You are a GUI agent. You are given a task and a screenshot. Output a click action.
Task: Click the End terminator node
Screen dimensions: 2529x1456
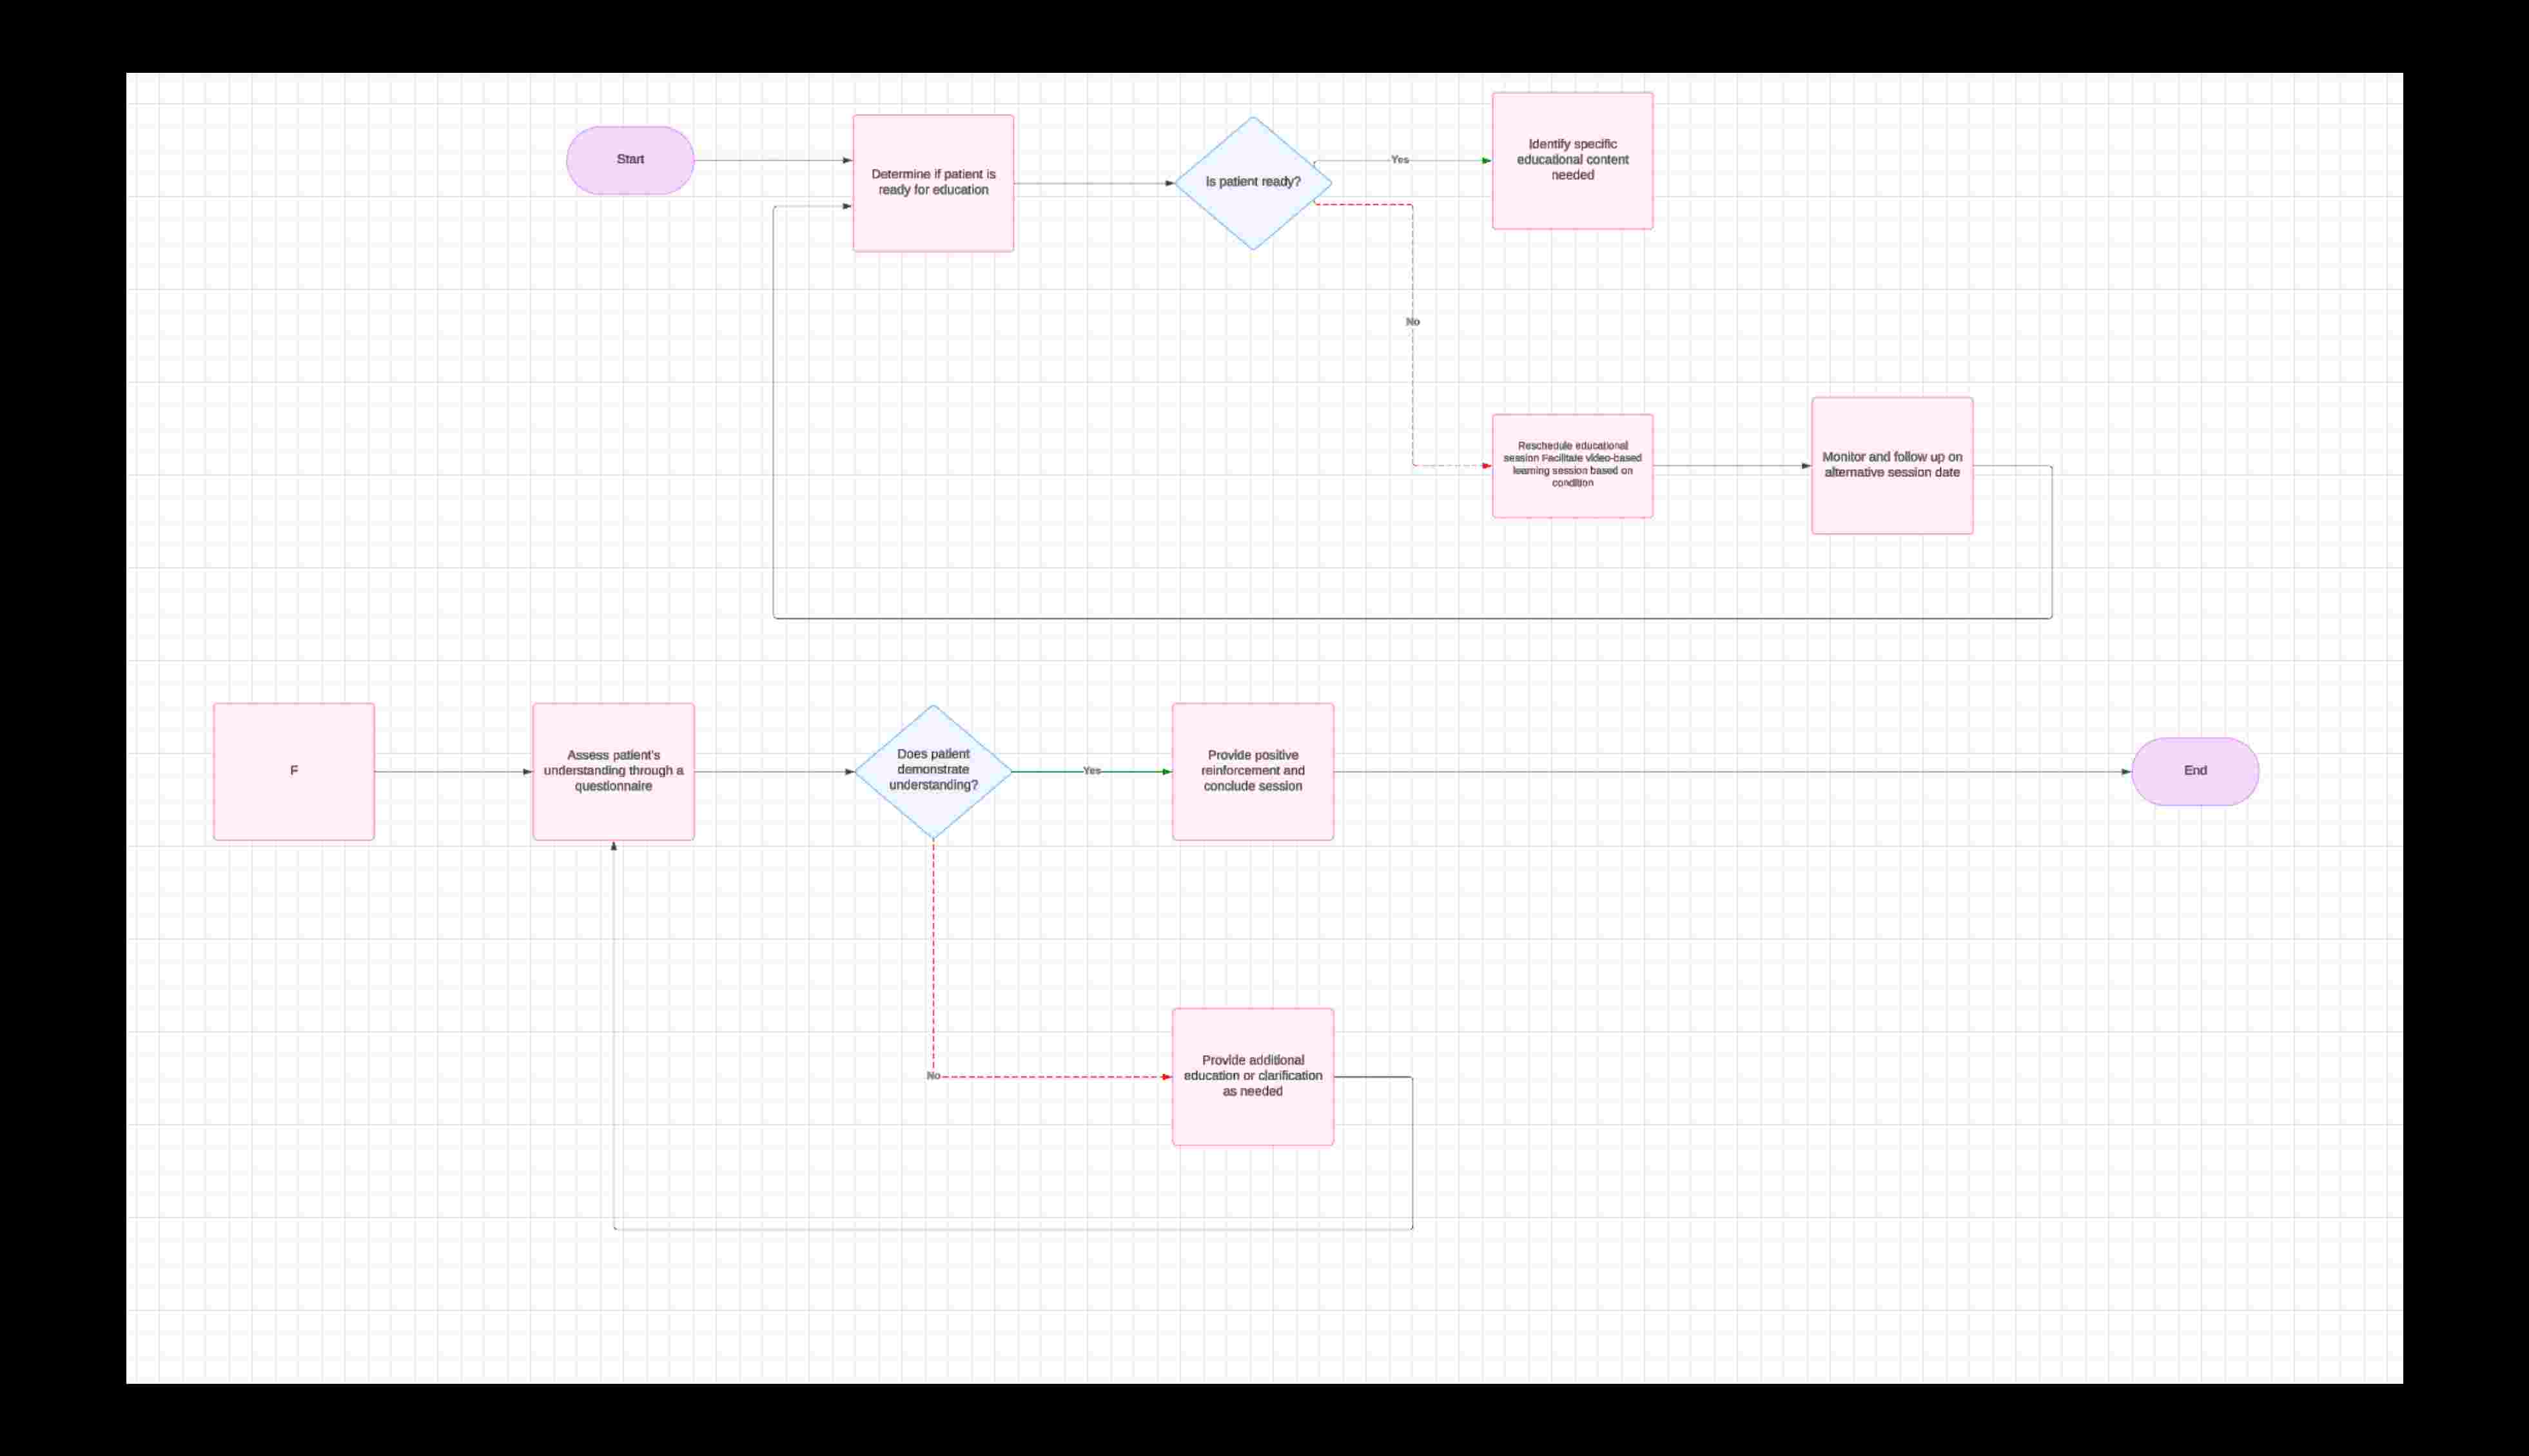pyautogui.click(x=2194, y=770)
